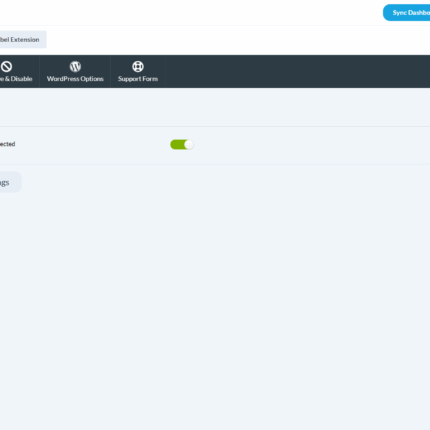Open the WordPress Options tab
Viewport: 430px width, 430px height.
pos(75,72)
